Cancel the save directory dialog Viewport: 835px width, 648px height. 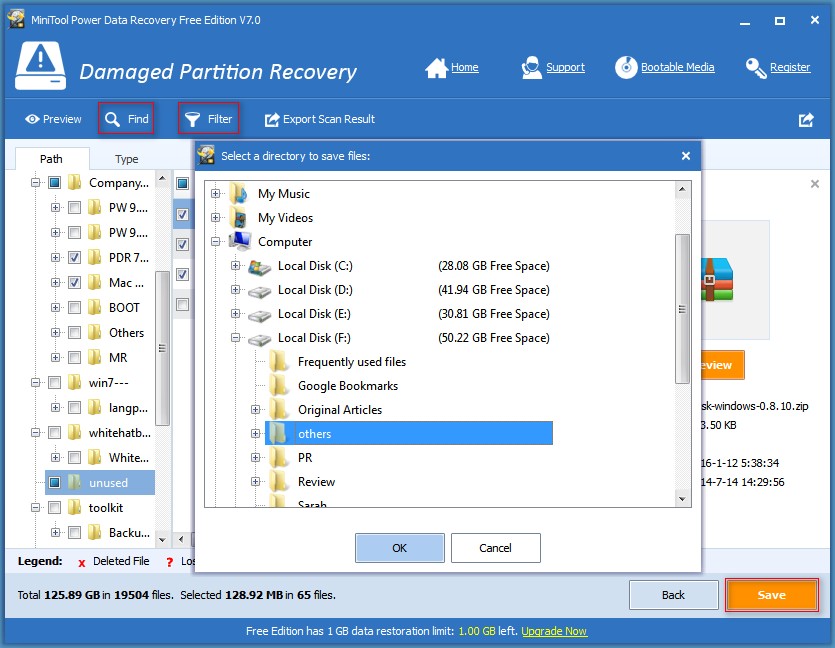coord(495,548)
